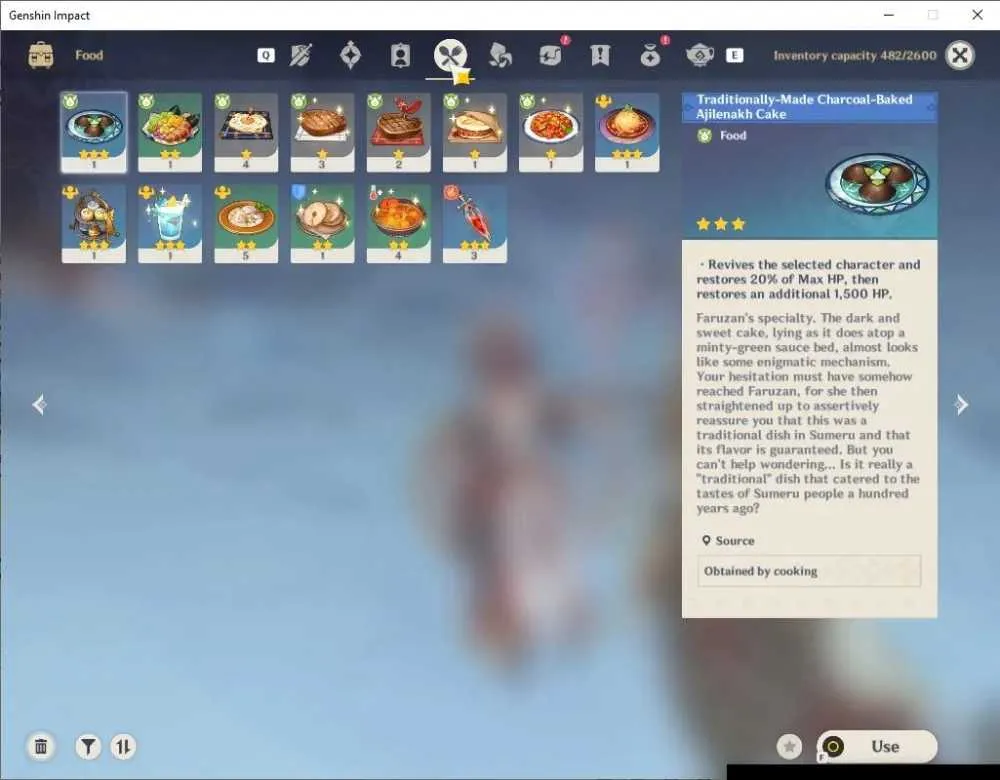This screenshot has height=780, width=1000.
Task: Click the "Obtained by cooking" source box
Action: pyautogui.click(x=809, y=571)
